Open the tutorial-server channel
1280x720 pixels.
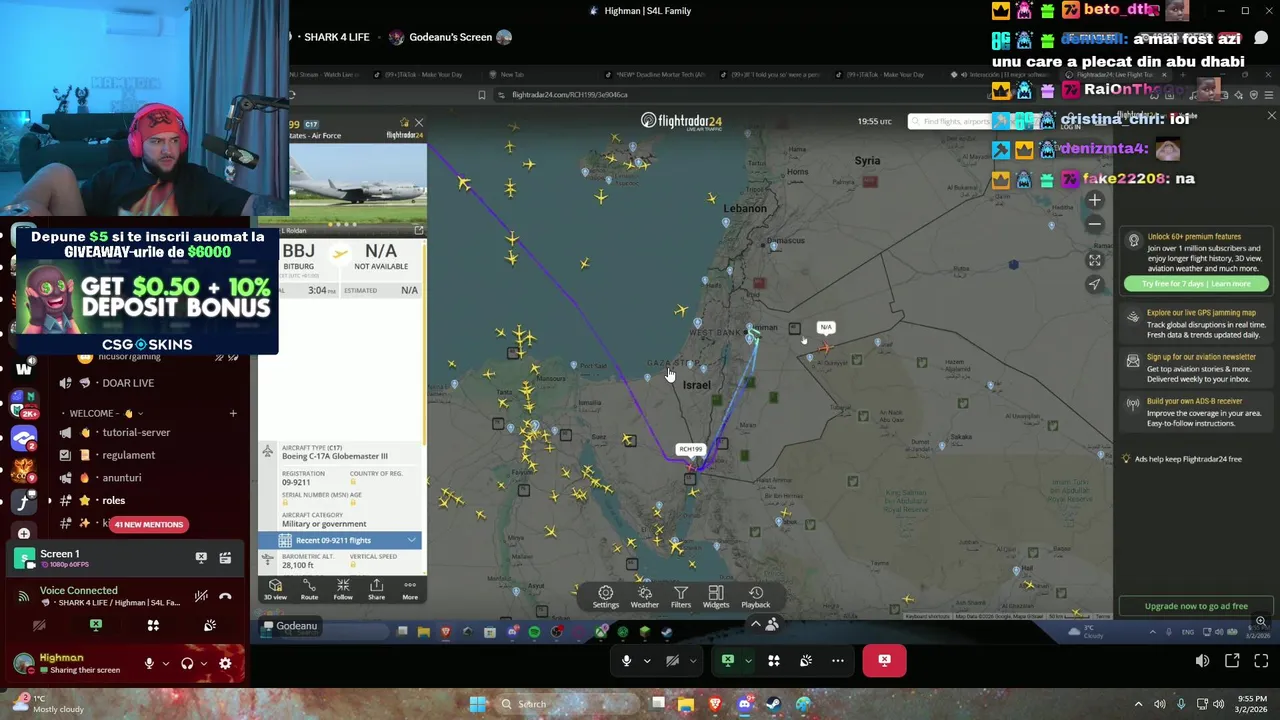click(x=136, y=432)
